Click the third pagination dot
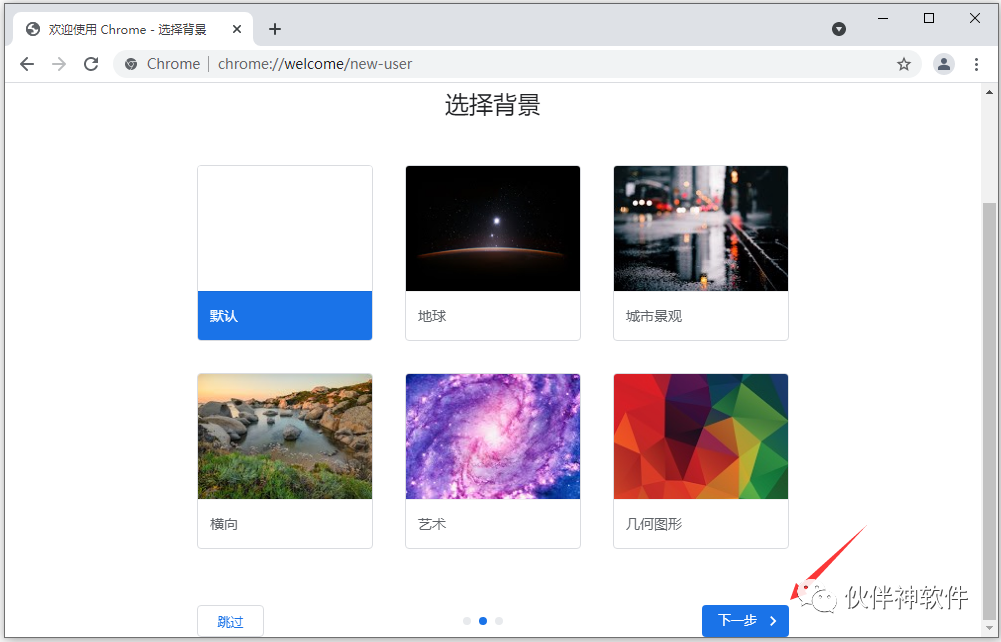 tap(499, 621)
